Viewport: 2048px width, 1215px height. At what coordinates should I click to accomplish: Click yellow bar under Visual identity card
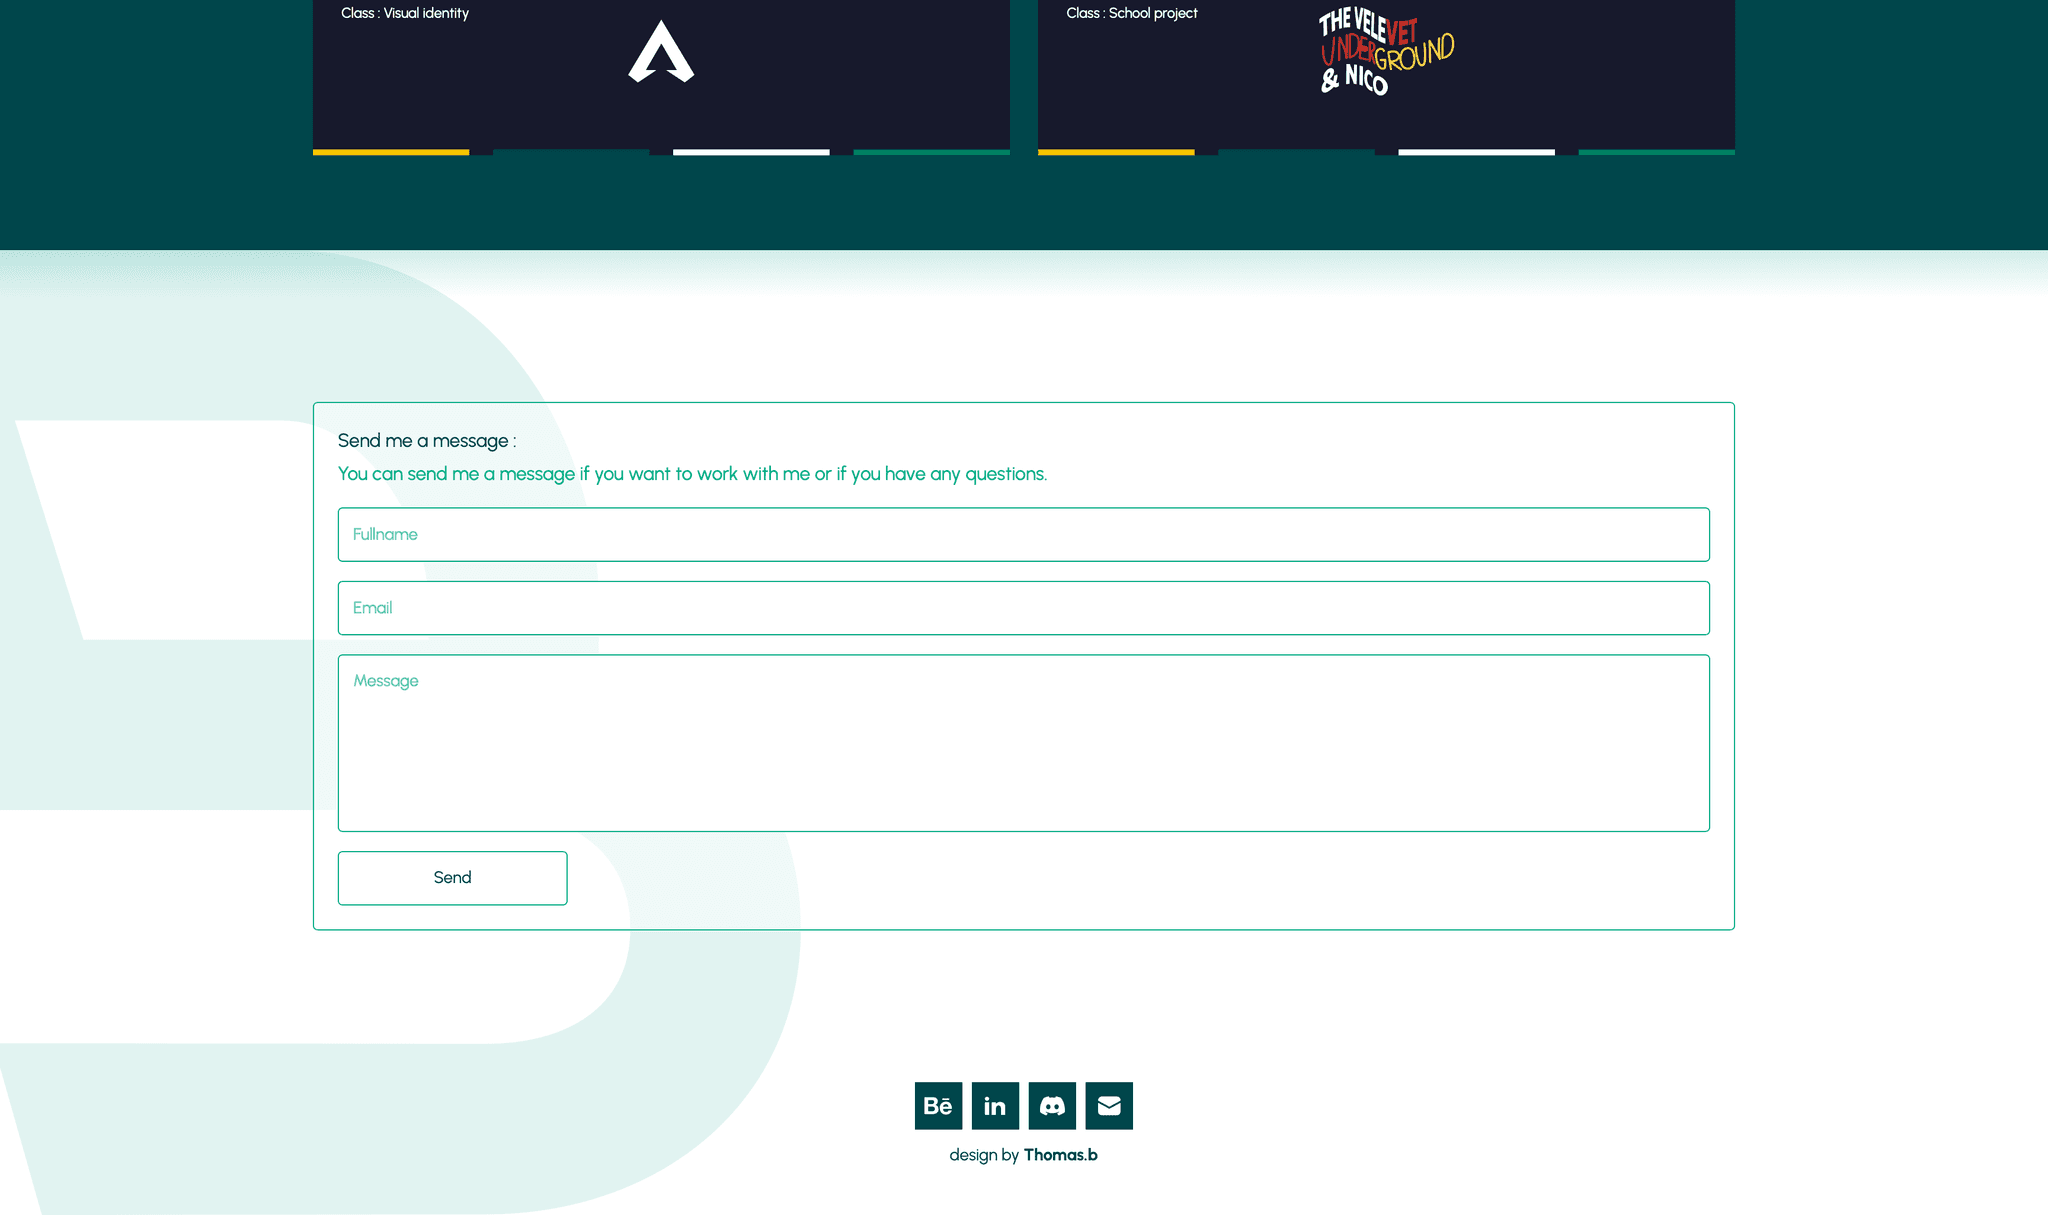click(x=391, y=152)
